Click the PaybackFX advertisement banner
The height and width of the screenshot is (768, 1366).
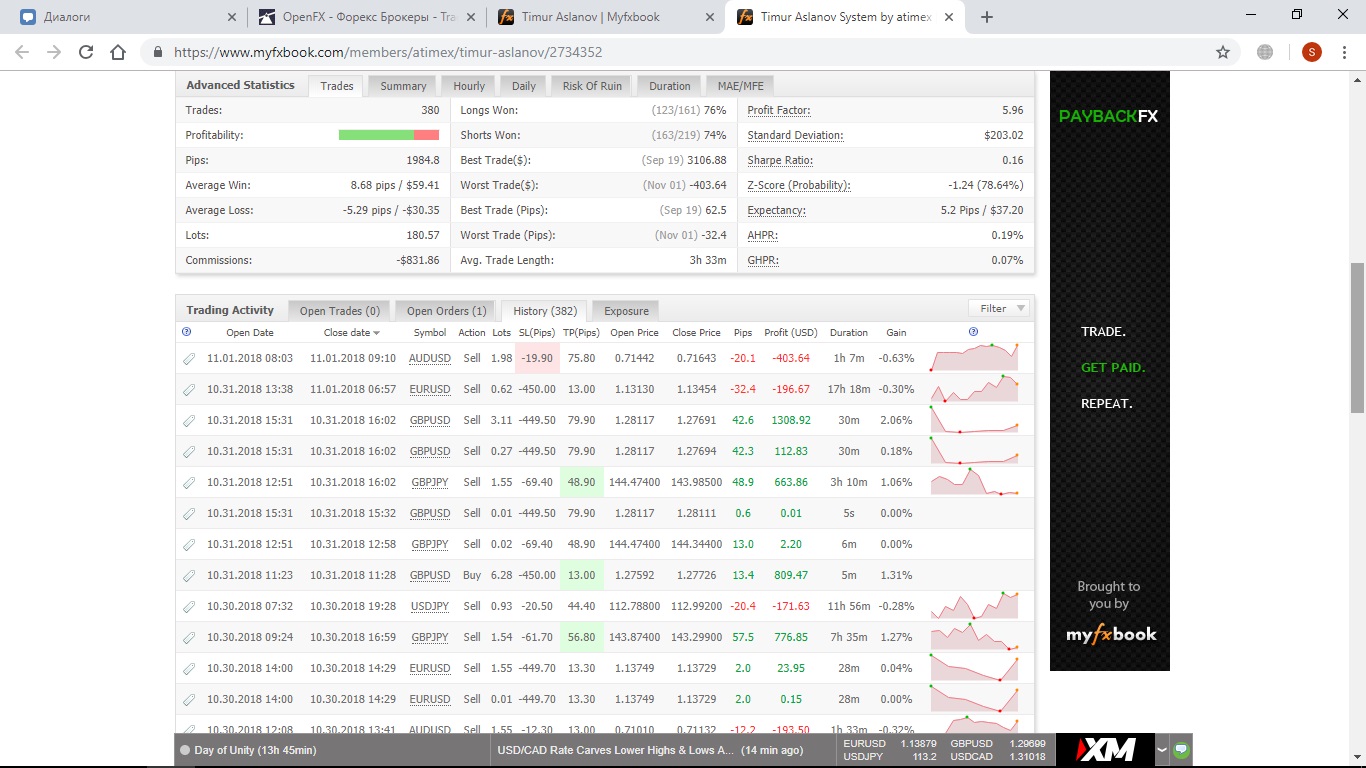1109,370
